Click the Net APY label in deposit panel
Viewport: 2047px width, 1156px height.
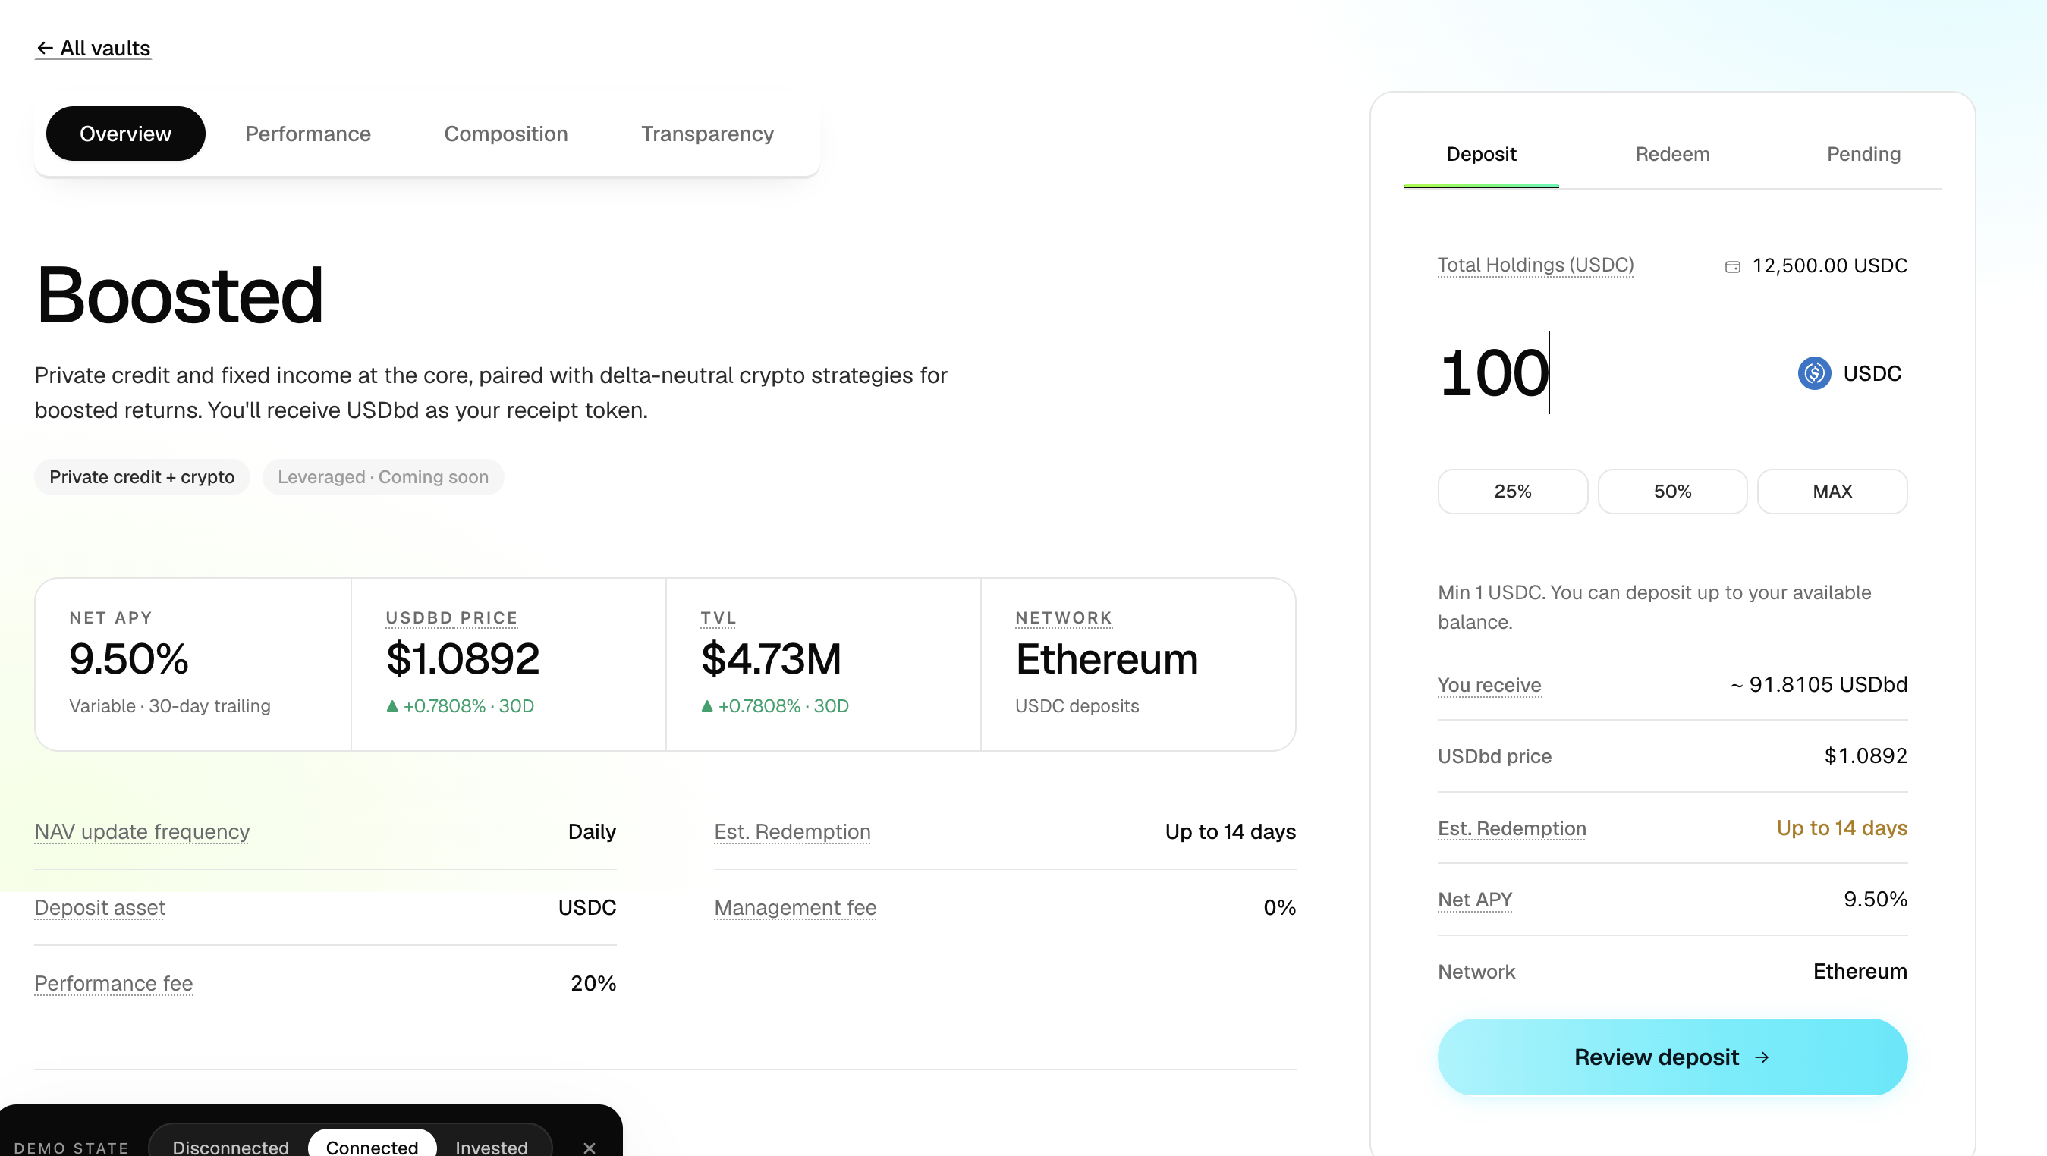pos(1475,899)
